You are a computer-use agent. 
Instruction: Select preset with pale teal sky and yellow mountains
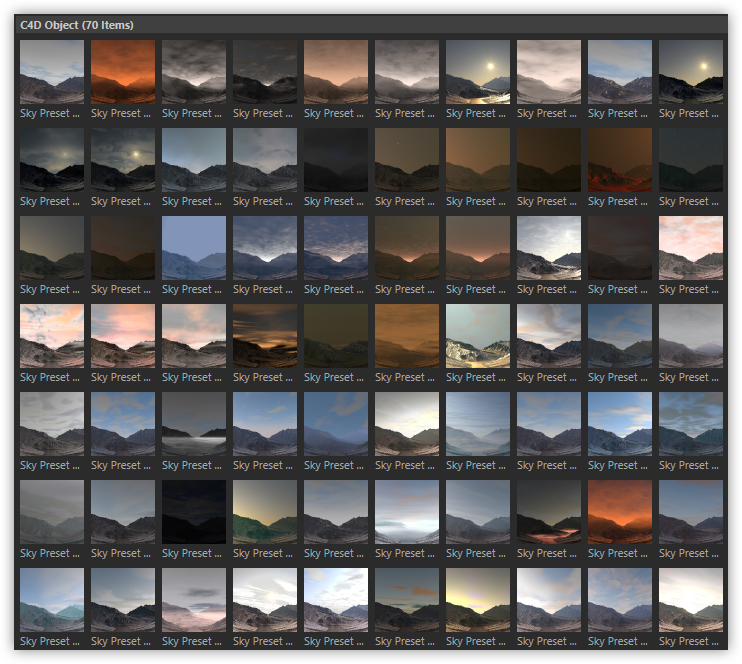tap(478, 336)
